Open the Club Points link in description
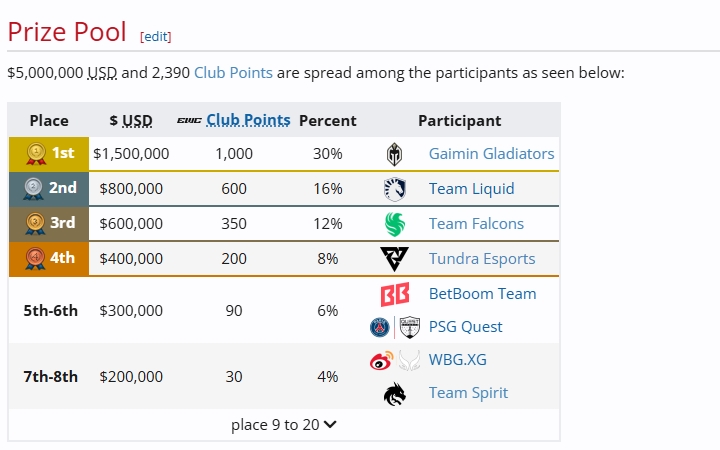720x450 pixels. tap(233, 73)
